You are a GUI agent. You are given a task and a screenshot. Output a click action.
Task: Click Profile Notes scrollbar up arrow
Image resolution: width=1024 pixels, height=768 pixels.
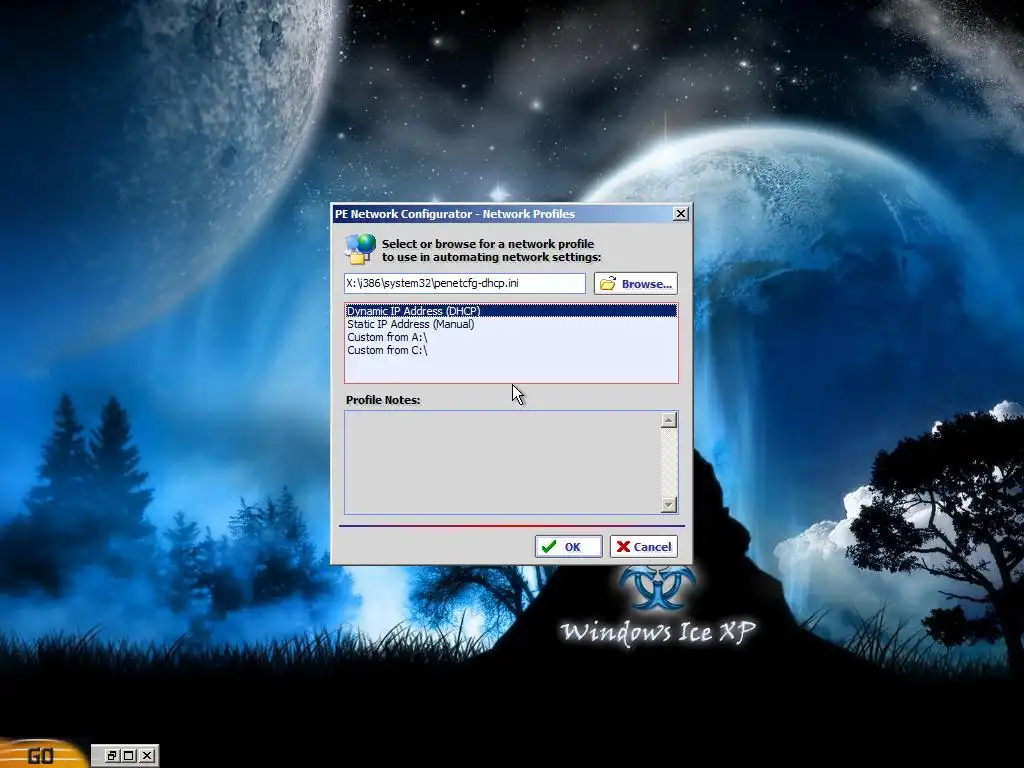click(x=668, y=420)
